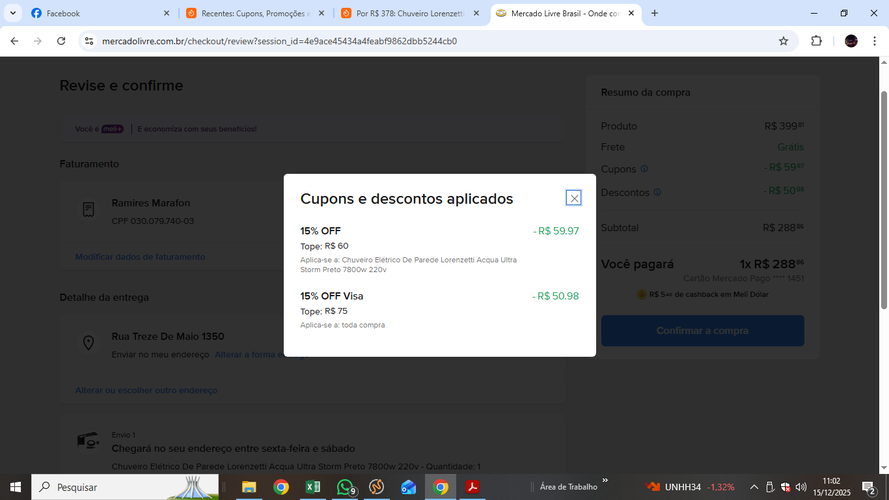
Task: Click the -R$ 50.98 discount amount
Action: pos(556,296)
